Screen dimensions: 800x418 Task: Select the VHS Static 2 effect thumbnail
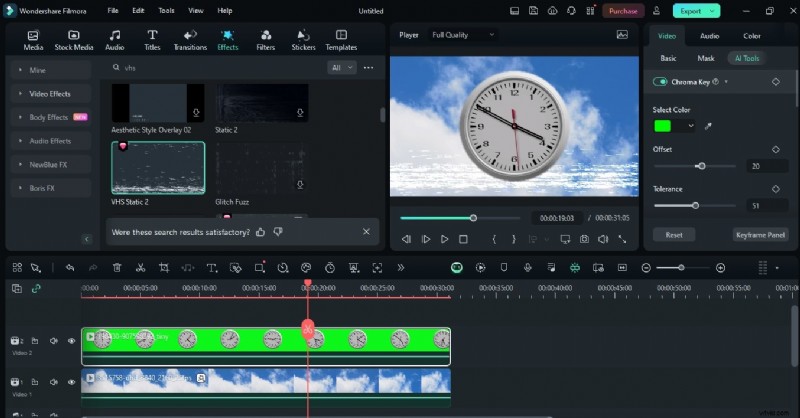(x=158, y=168)
